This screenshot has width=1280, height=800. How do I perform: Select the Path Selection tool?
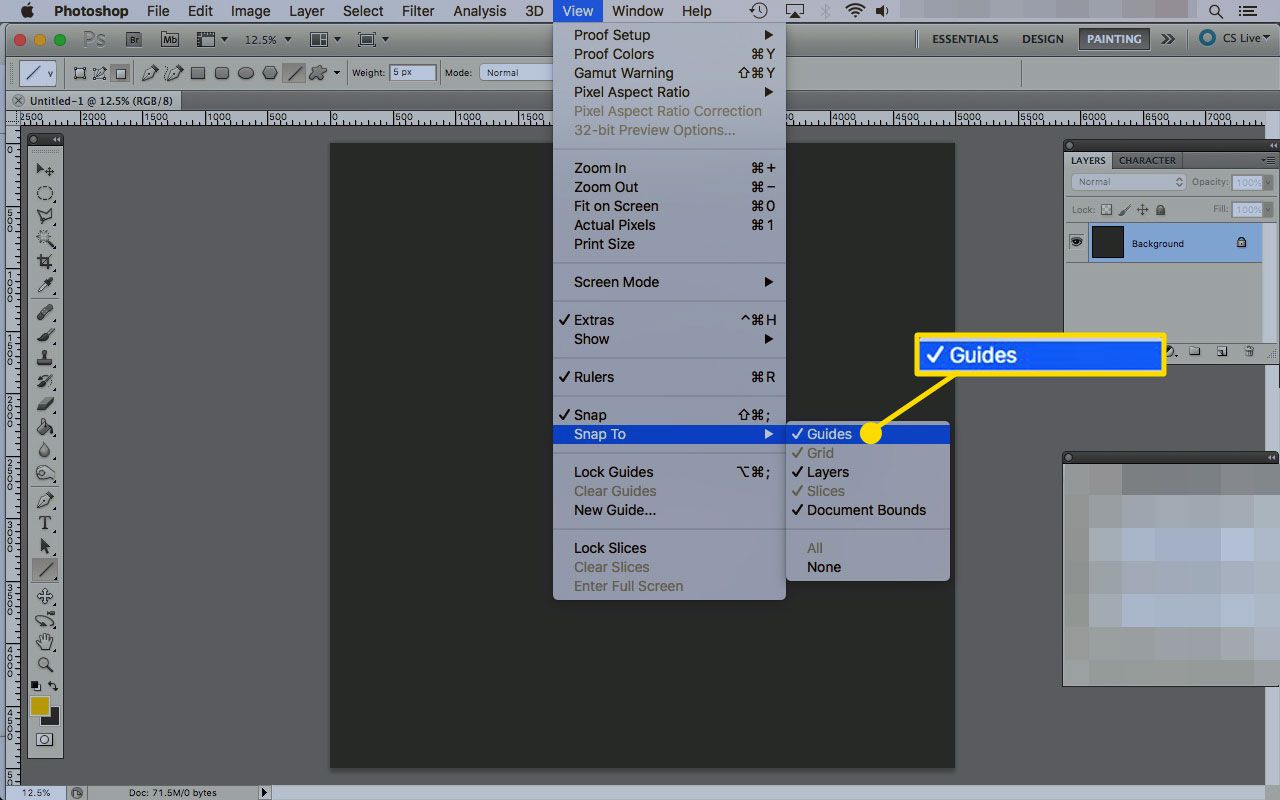point(45,546)
